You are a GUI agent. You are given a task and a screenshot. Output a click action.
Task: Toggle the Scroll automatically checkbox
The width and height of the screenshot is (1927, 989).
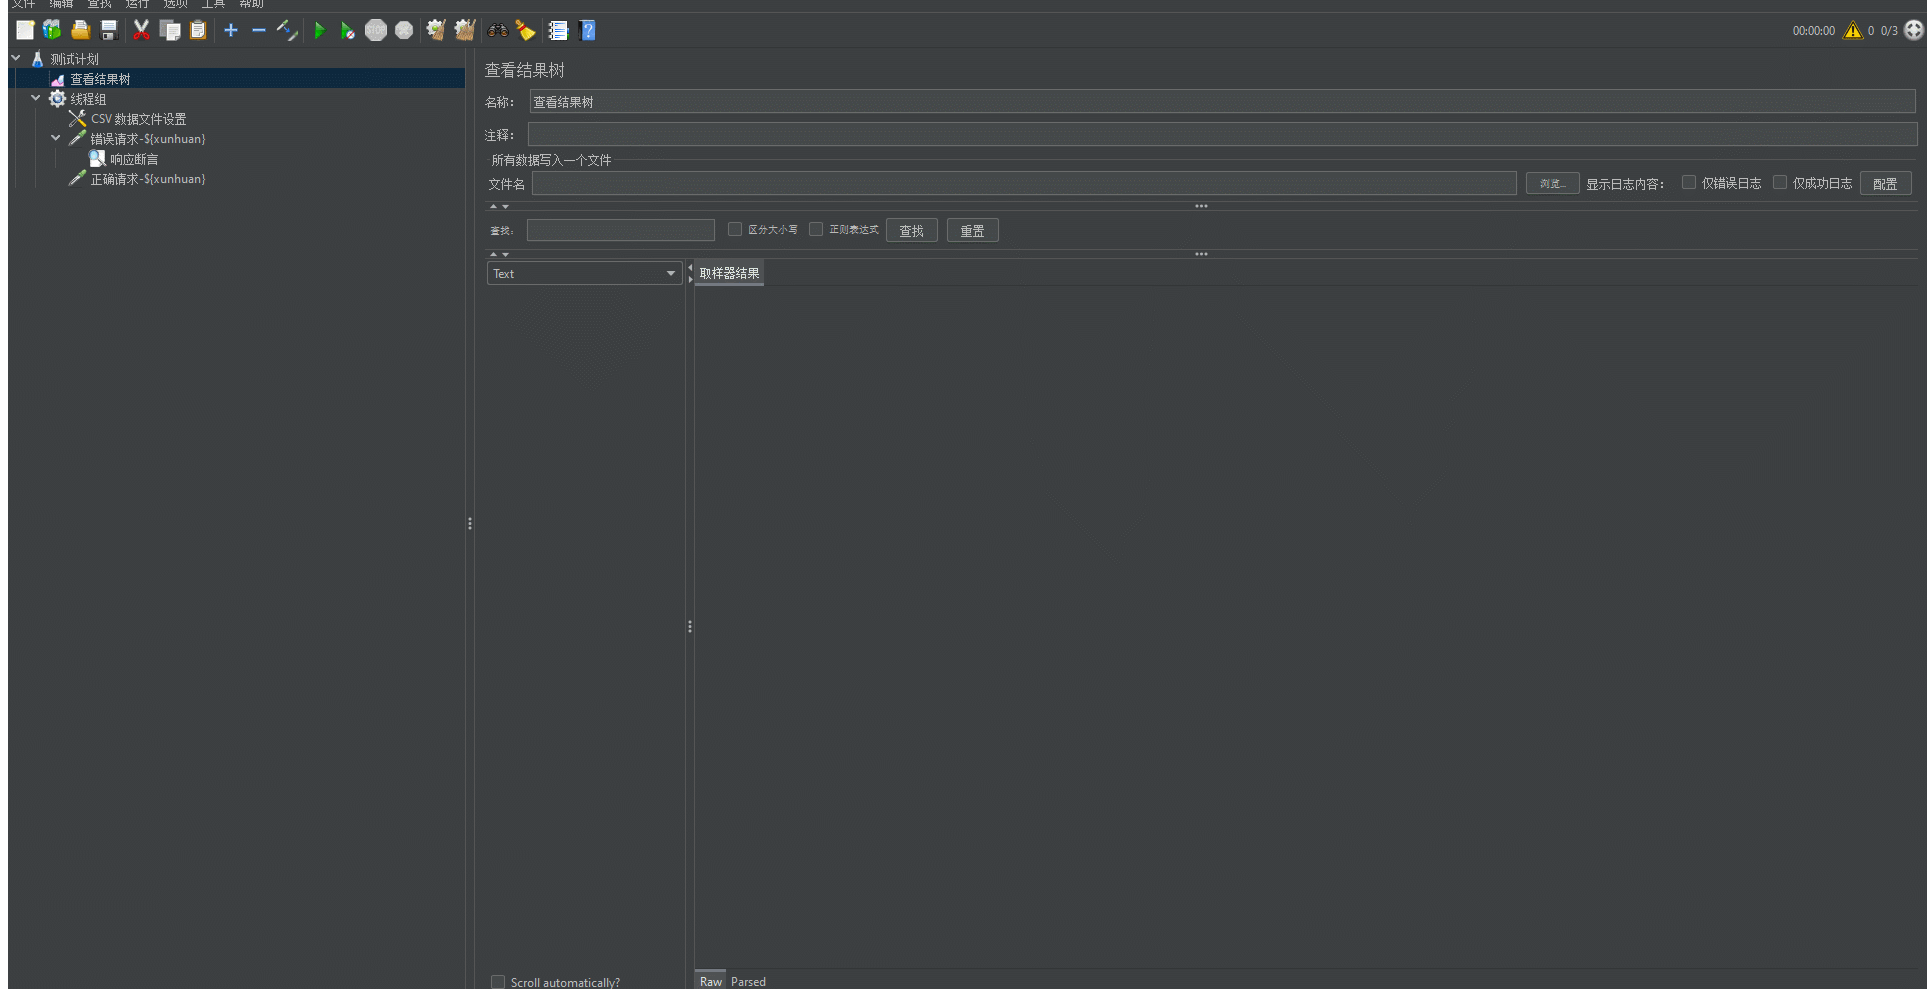[498, 982]
